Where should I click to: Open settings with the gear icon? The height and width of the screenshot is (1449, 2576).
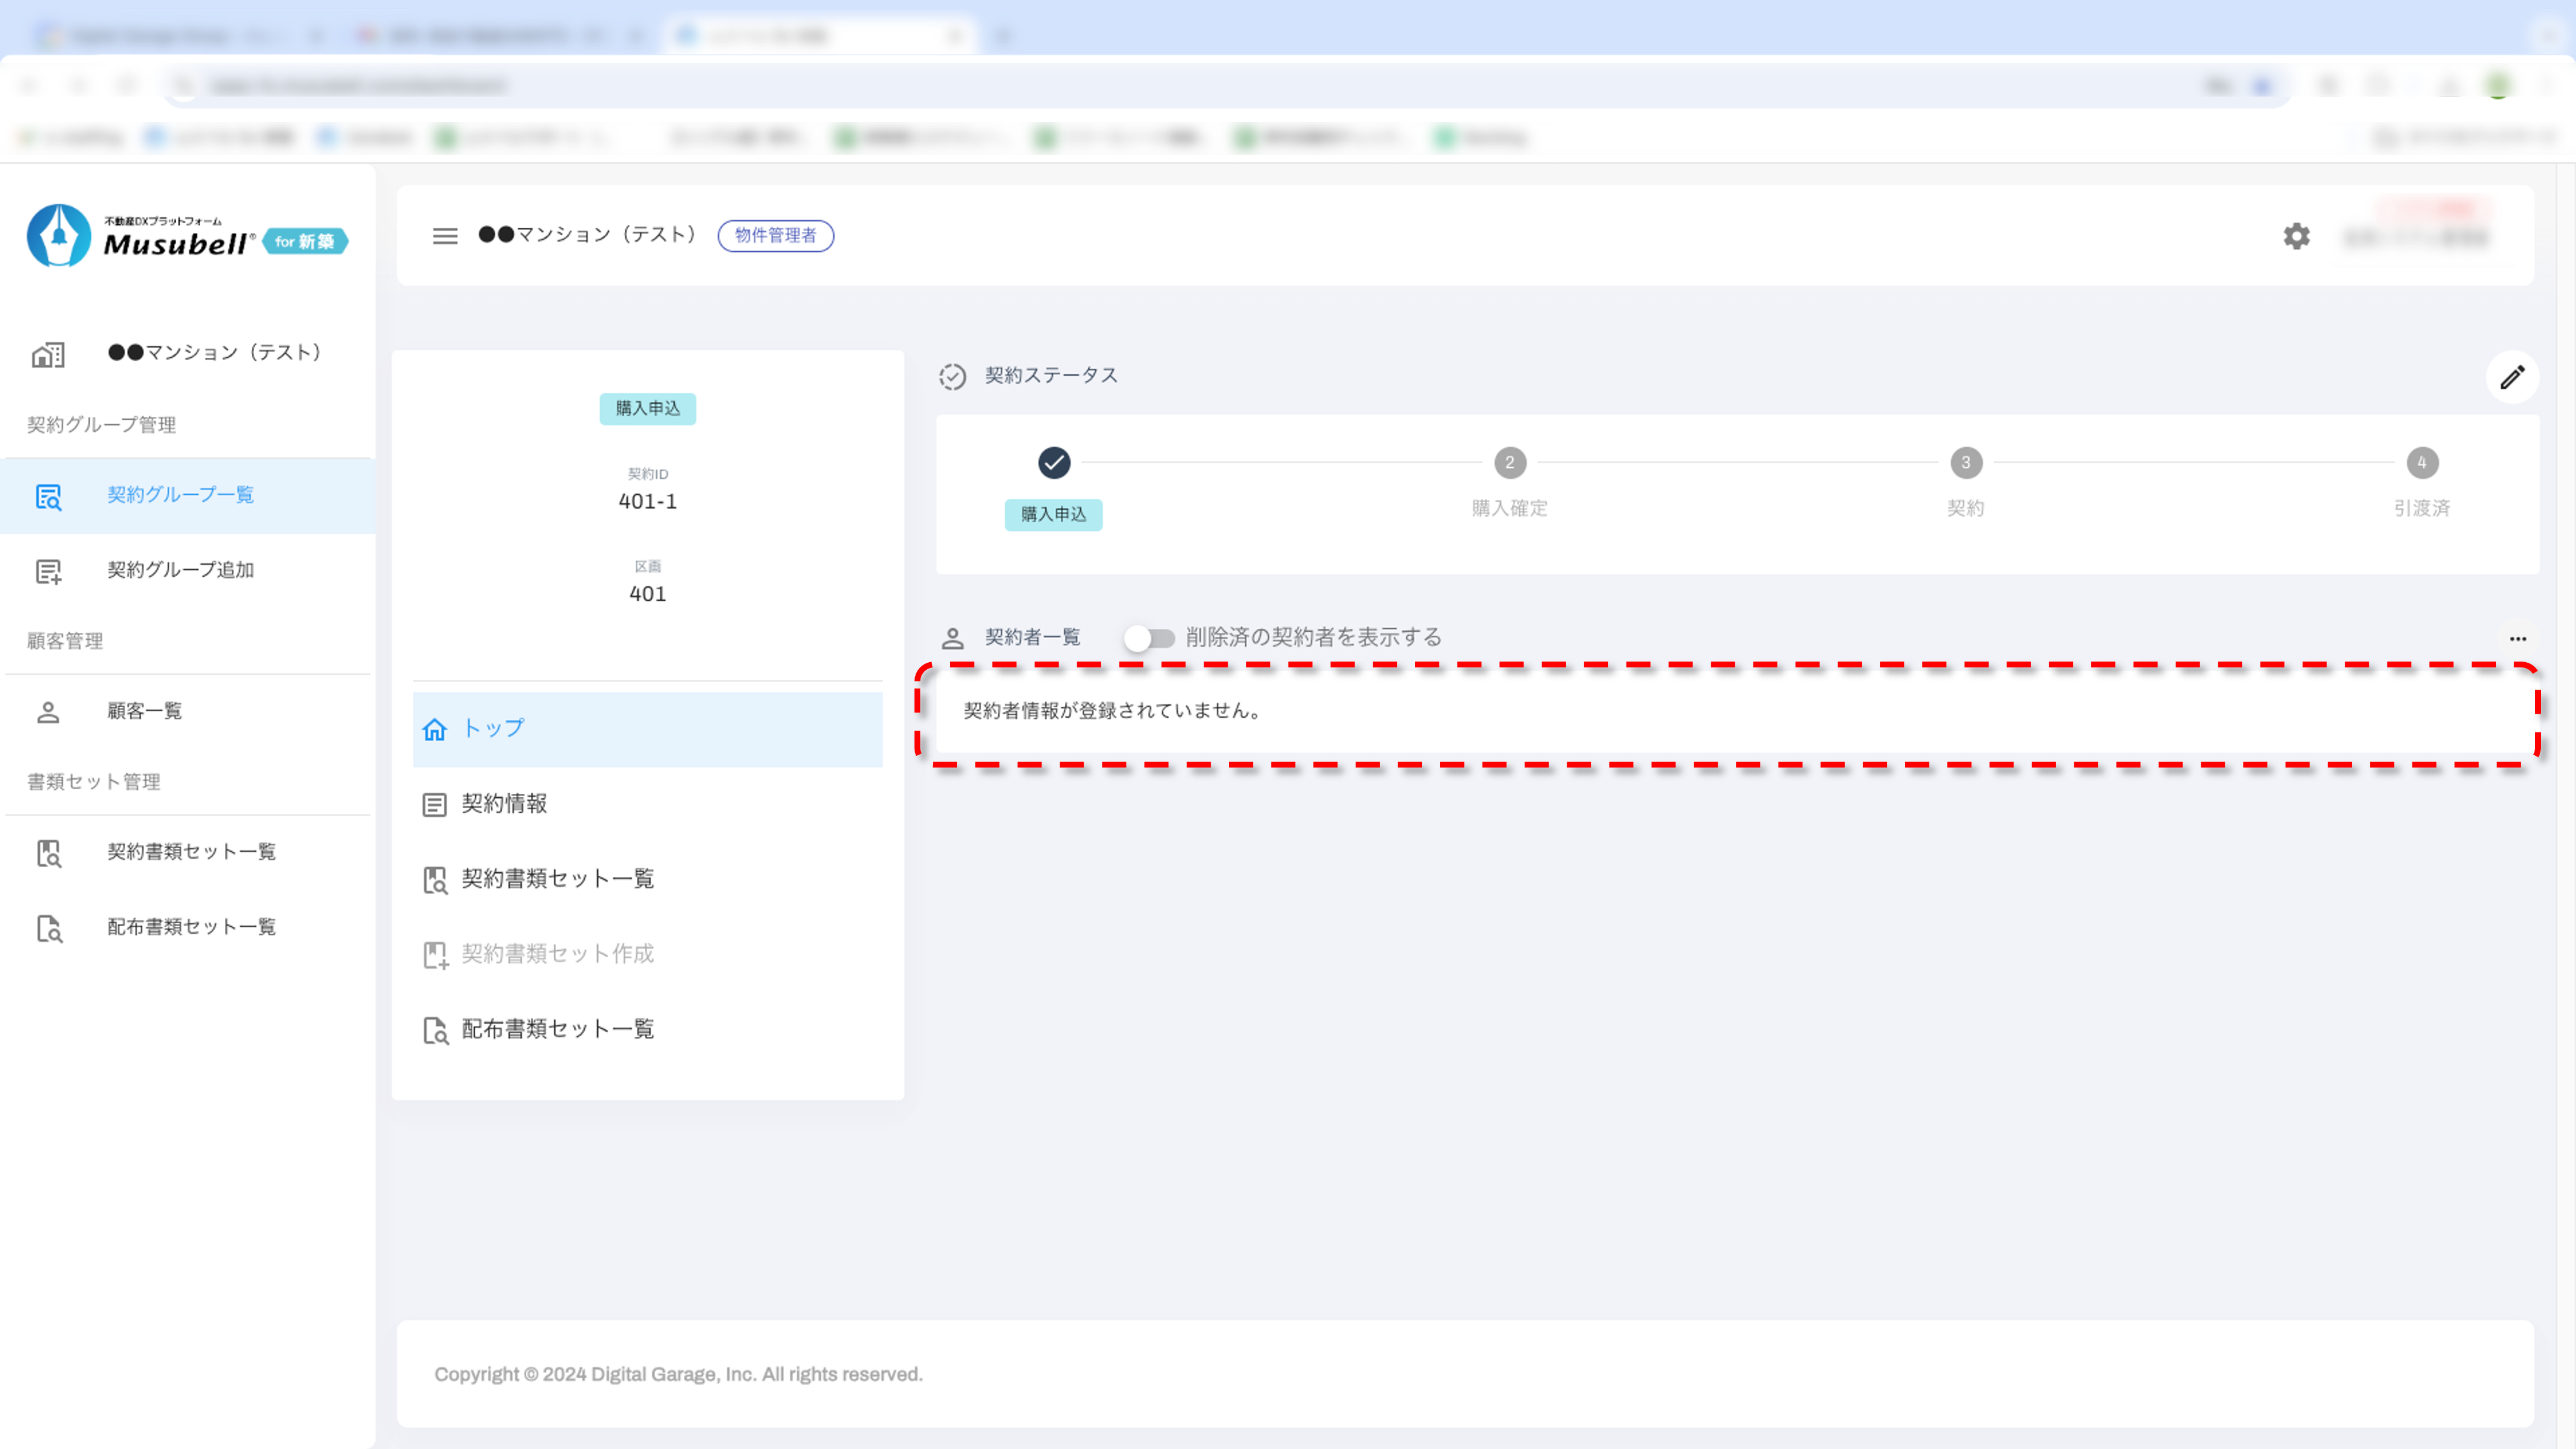pyautogui.click(x=2296, y=236)
